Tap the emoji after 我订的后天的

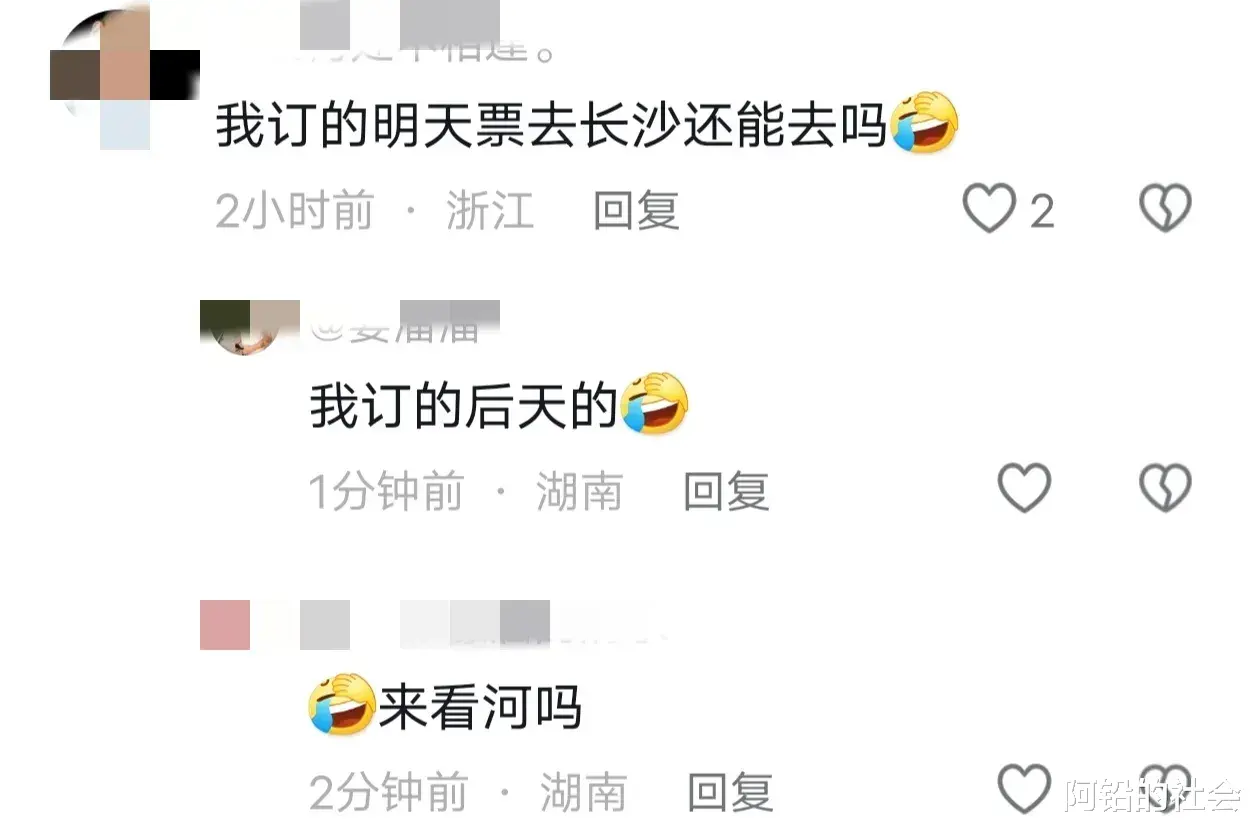tap(655, 403)
